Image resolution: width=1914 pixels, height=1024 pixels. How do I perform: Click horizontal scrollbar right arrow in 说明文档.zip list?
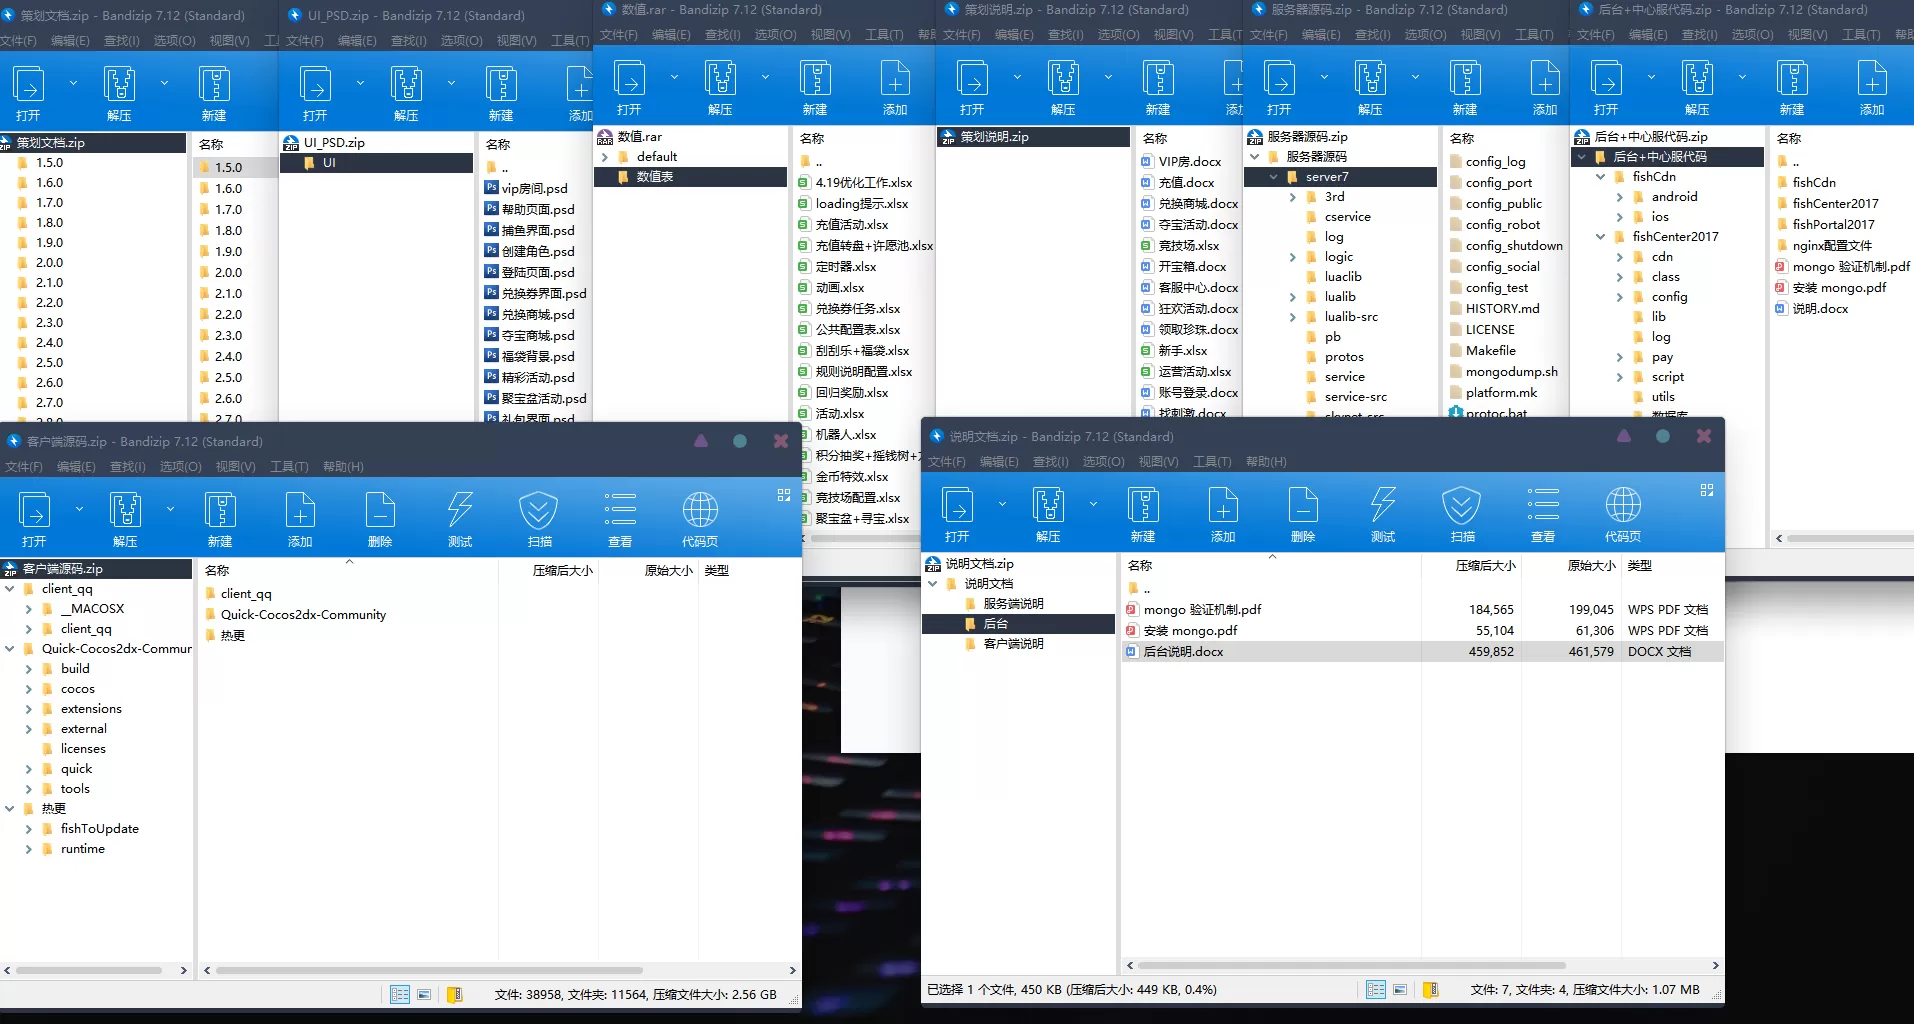[1715, 966]
